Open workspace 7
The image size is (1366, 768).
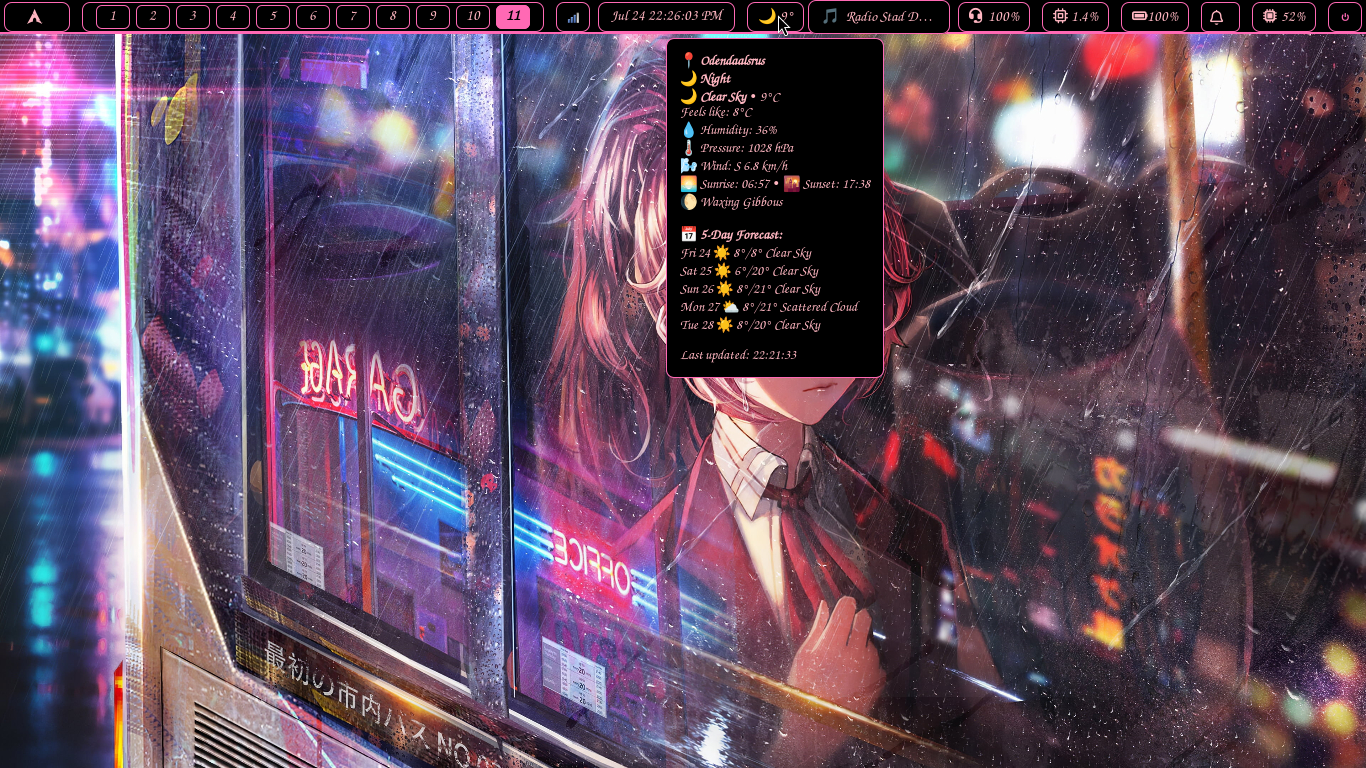(353, 16)
